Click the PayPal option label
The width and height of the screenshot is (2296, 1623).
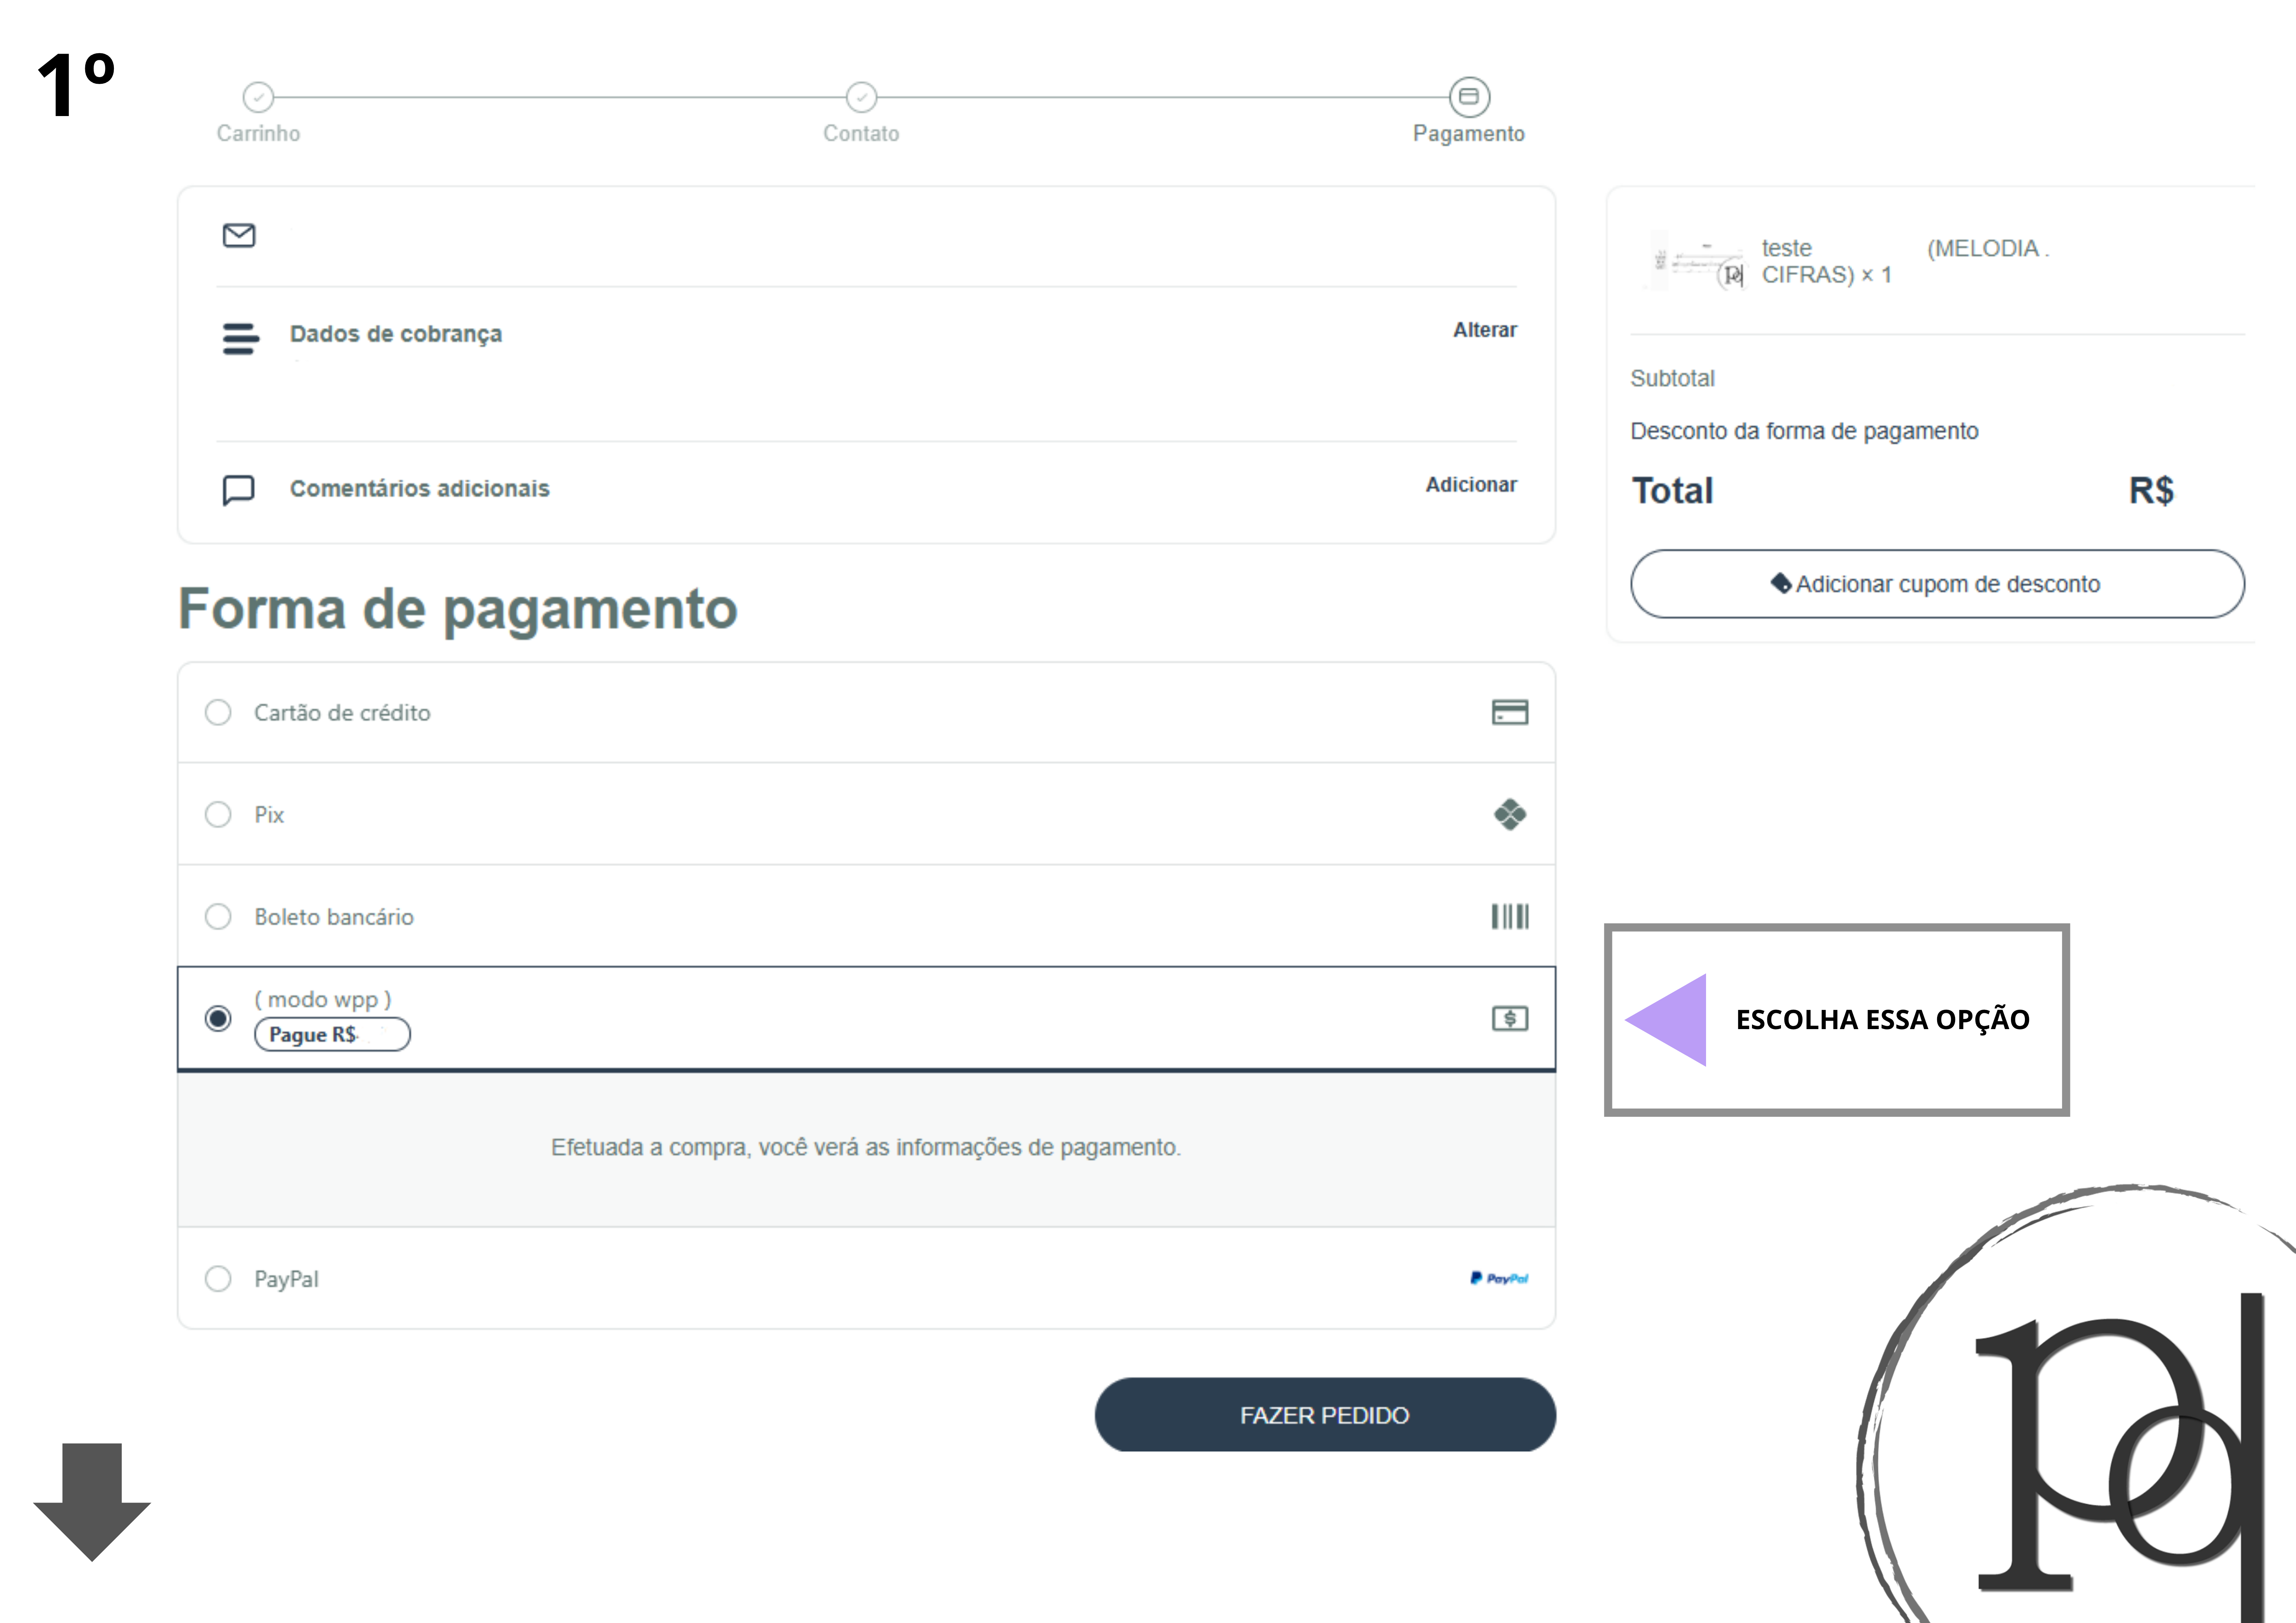286,1279
